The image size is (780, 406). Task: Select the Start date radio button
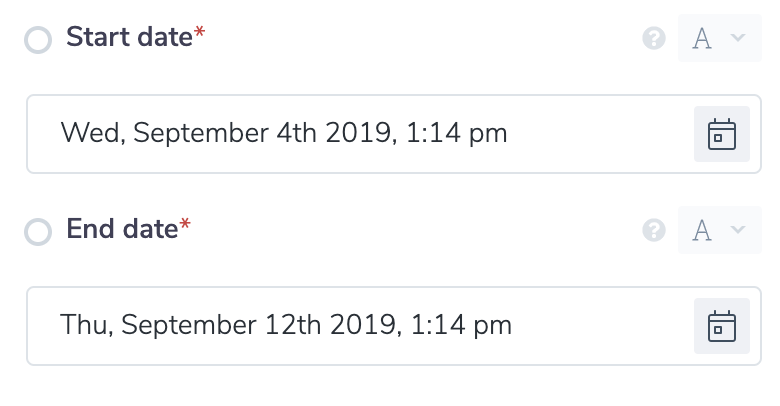pos(38,40)
